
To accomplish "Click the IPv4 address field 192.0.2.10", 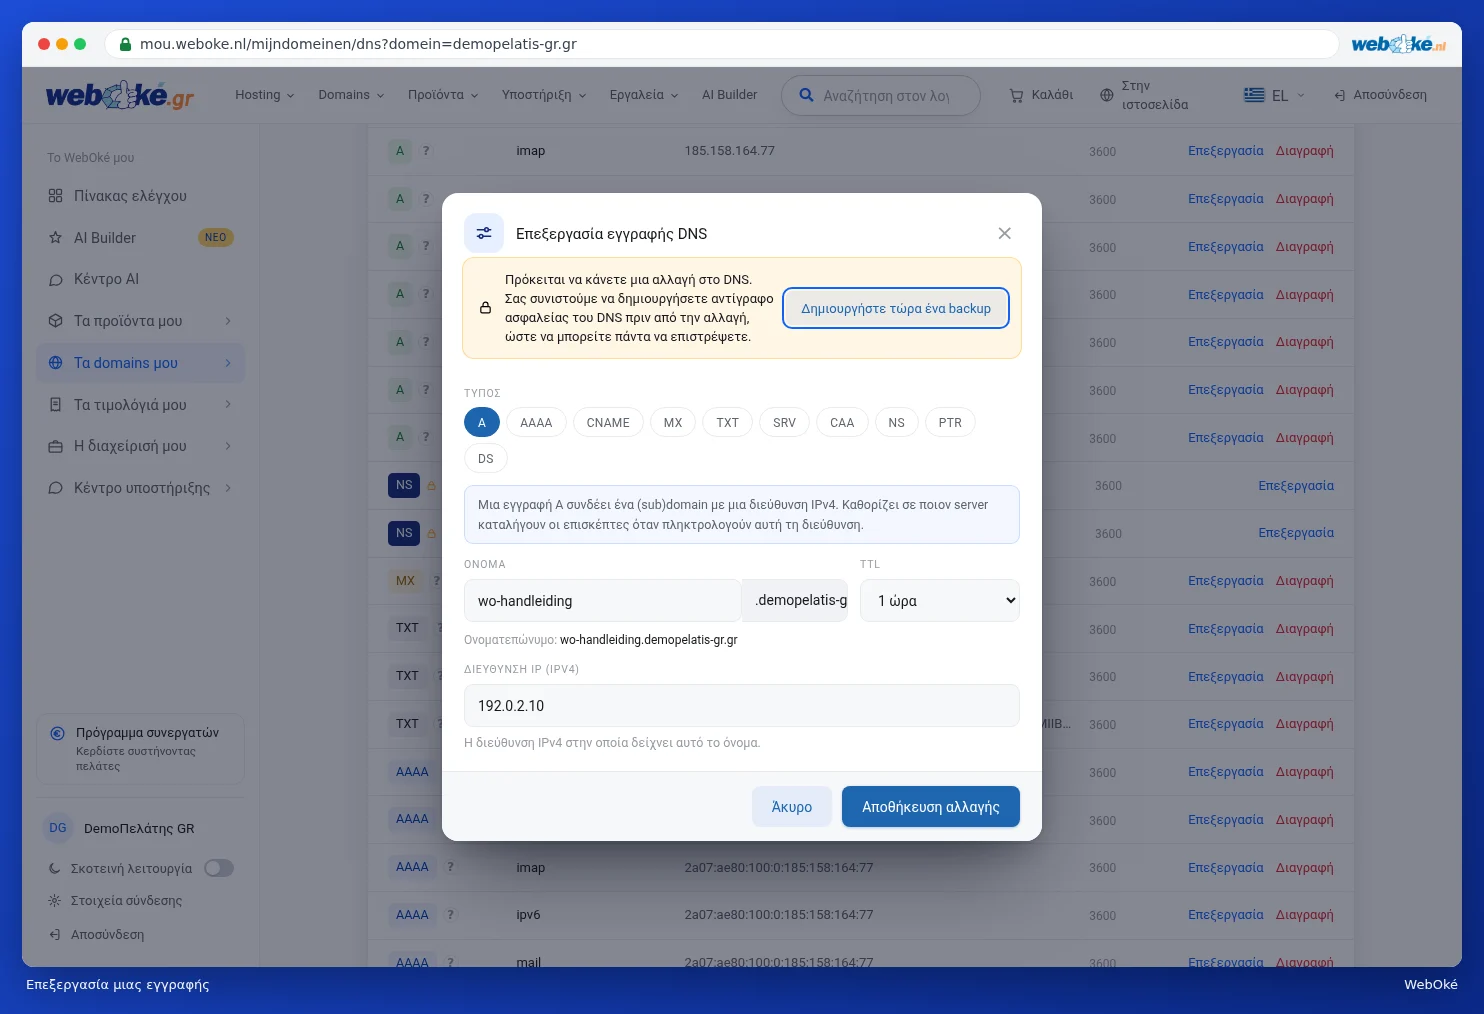I will tap(742, 706).
